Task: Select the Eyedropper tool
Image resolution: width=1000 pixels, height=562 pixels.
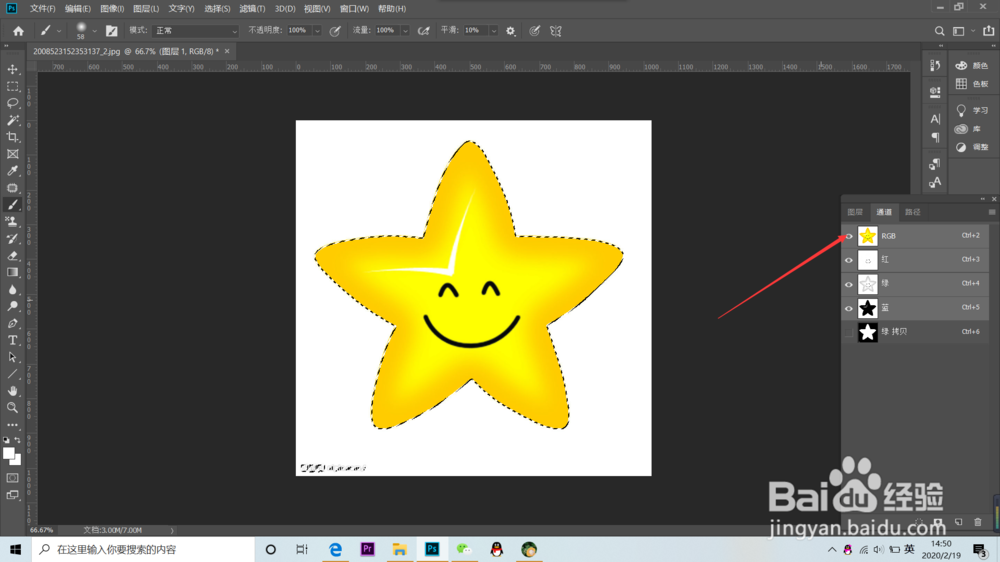Action: point(12,171)
